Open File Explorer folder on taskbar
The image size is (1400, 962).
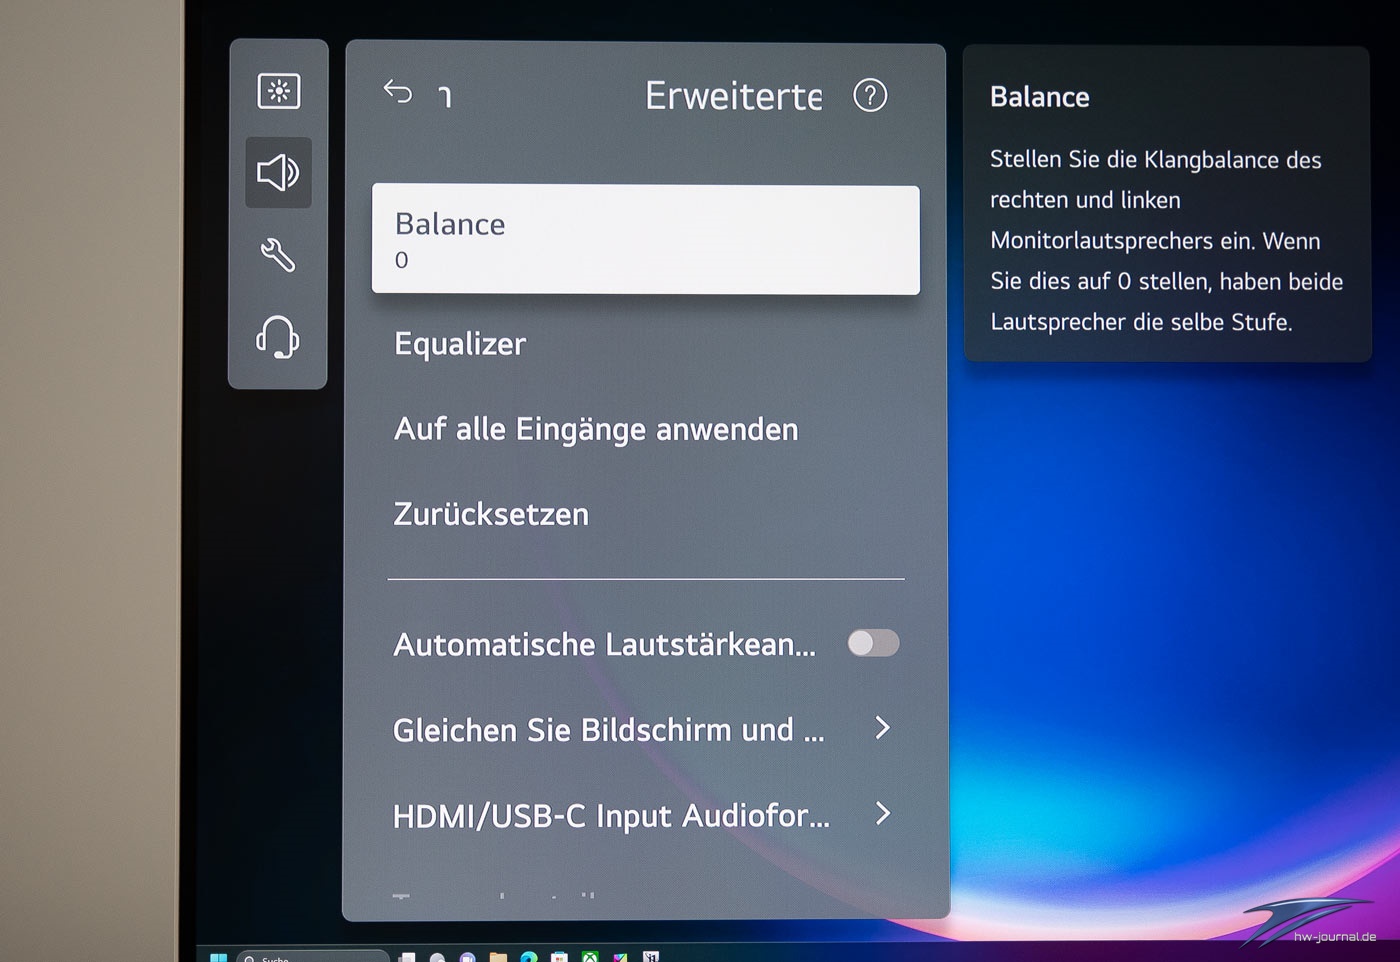click(x=498, y=957)
